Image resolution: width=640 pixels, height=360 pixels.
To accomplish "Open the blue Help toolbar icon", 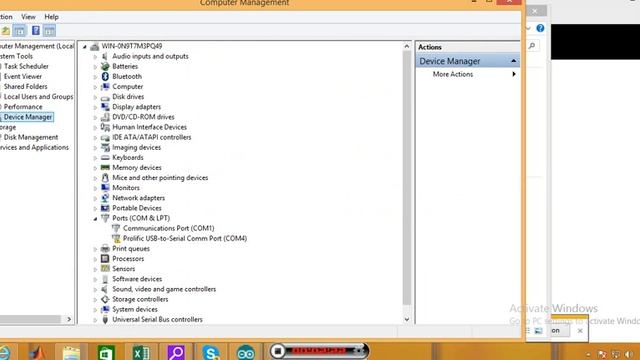I will click(x=36, y=31).
